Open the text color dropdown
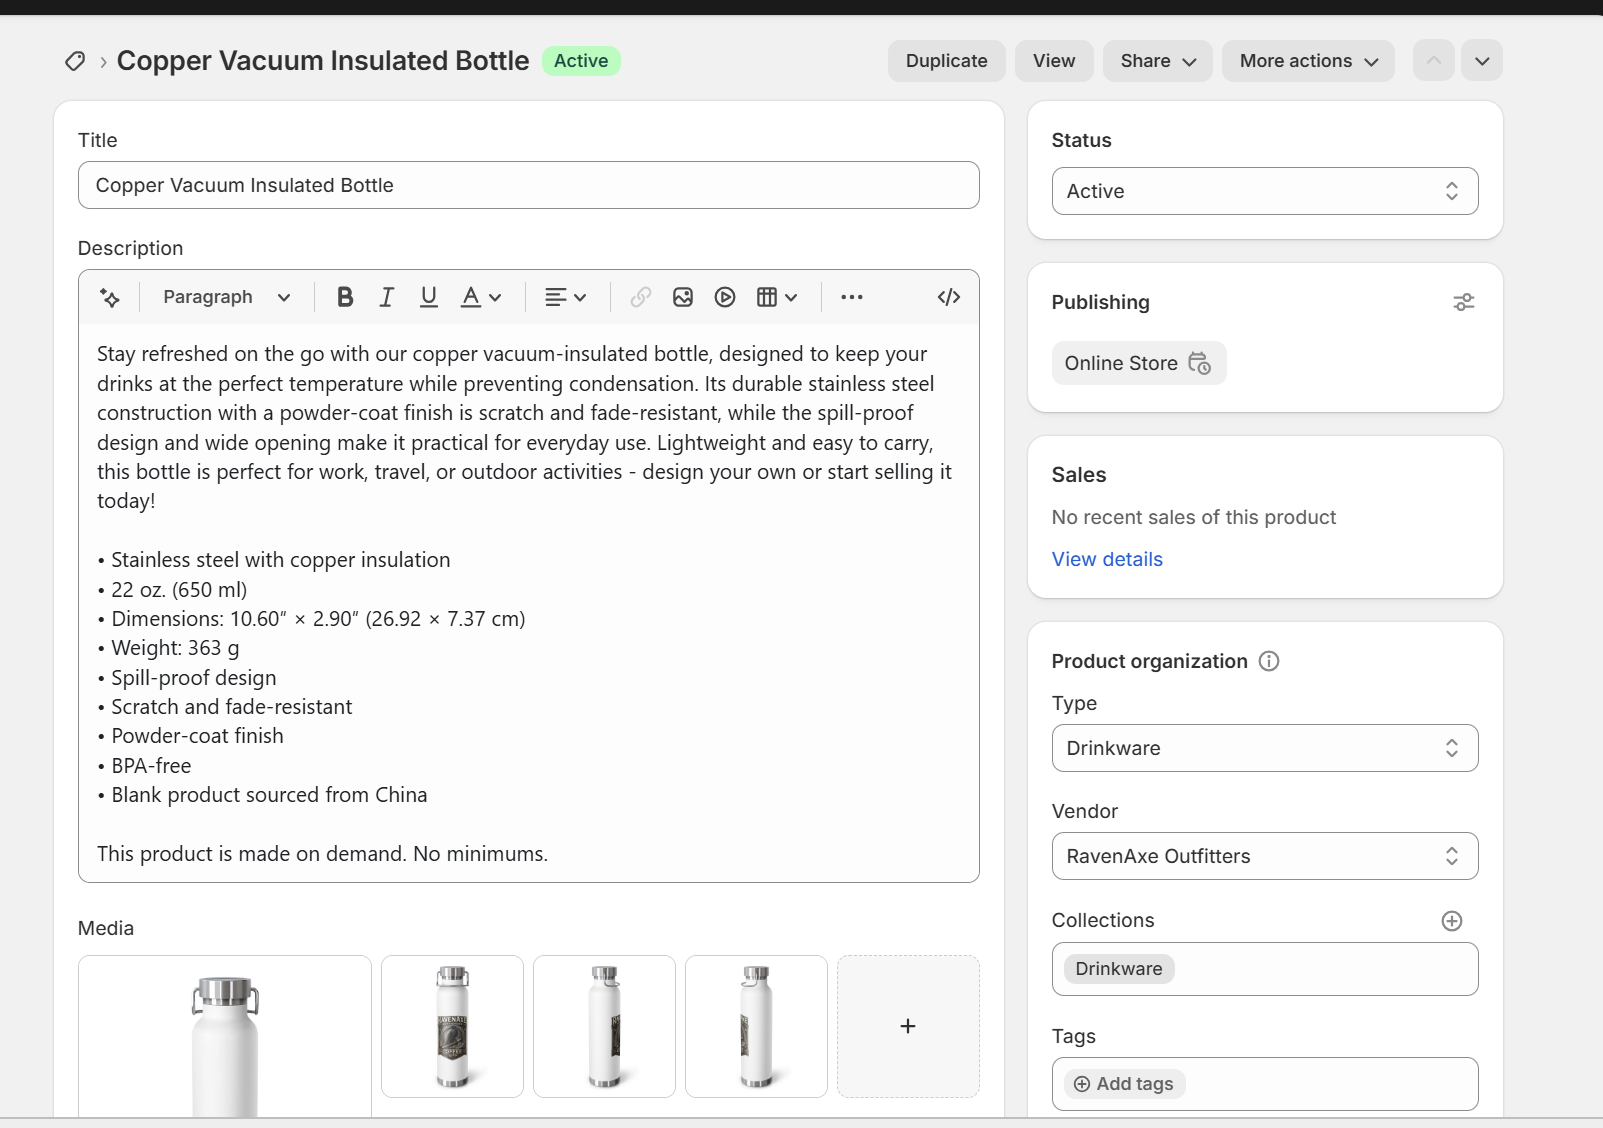The height and width of the screenshot is (1128, 1603). click(481, 297)
